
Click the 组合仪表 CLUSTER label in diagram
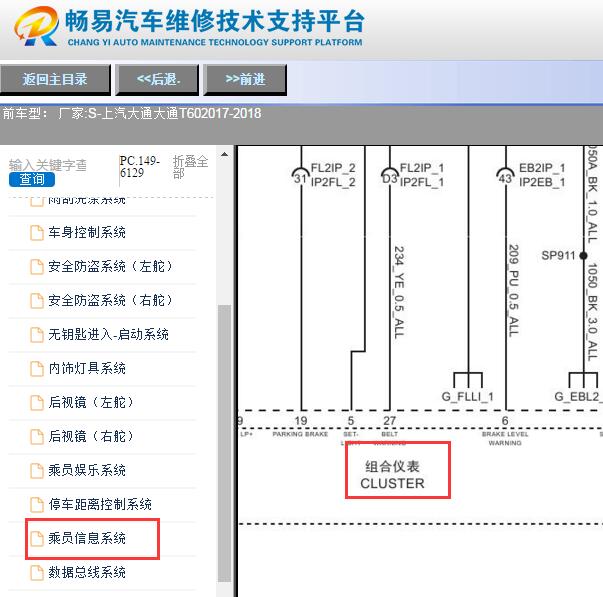[392, 475]
